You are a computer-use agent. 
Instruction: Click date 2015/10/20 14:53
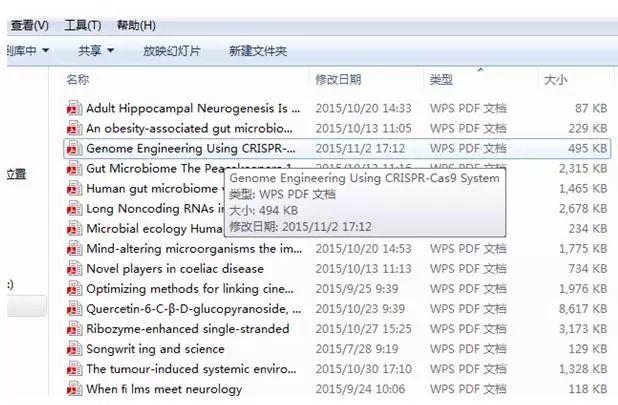363,249
